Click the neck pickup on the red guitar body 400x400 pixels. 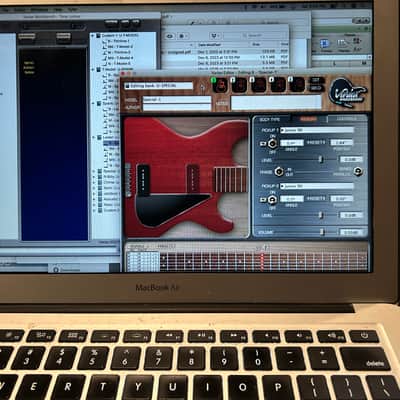pyautogui.click(x=193, y=178)
